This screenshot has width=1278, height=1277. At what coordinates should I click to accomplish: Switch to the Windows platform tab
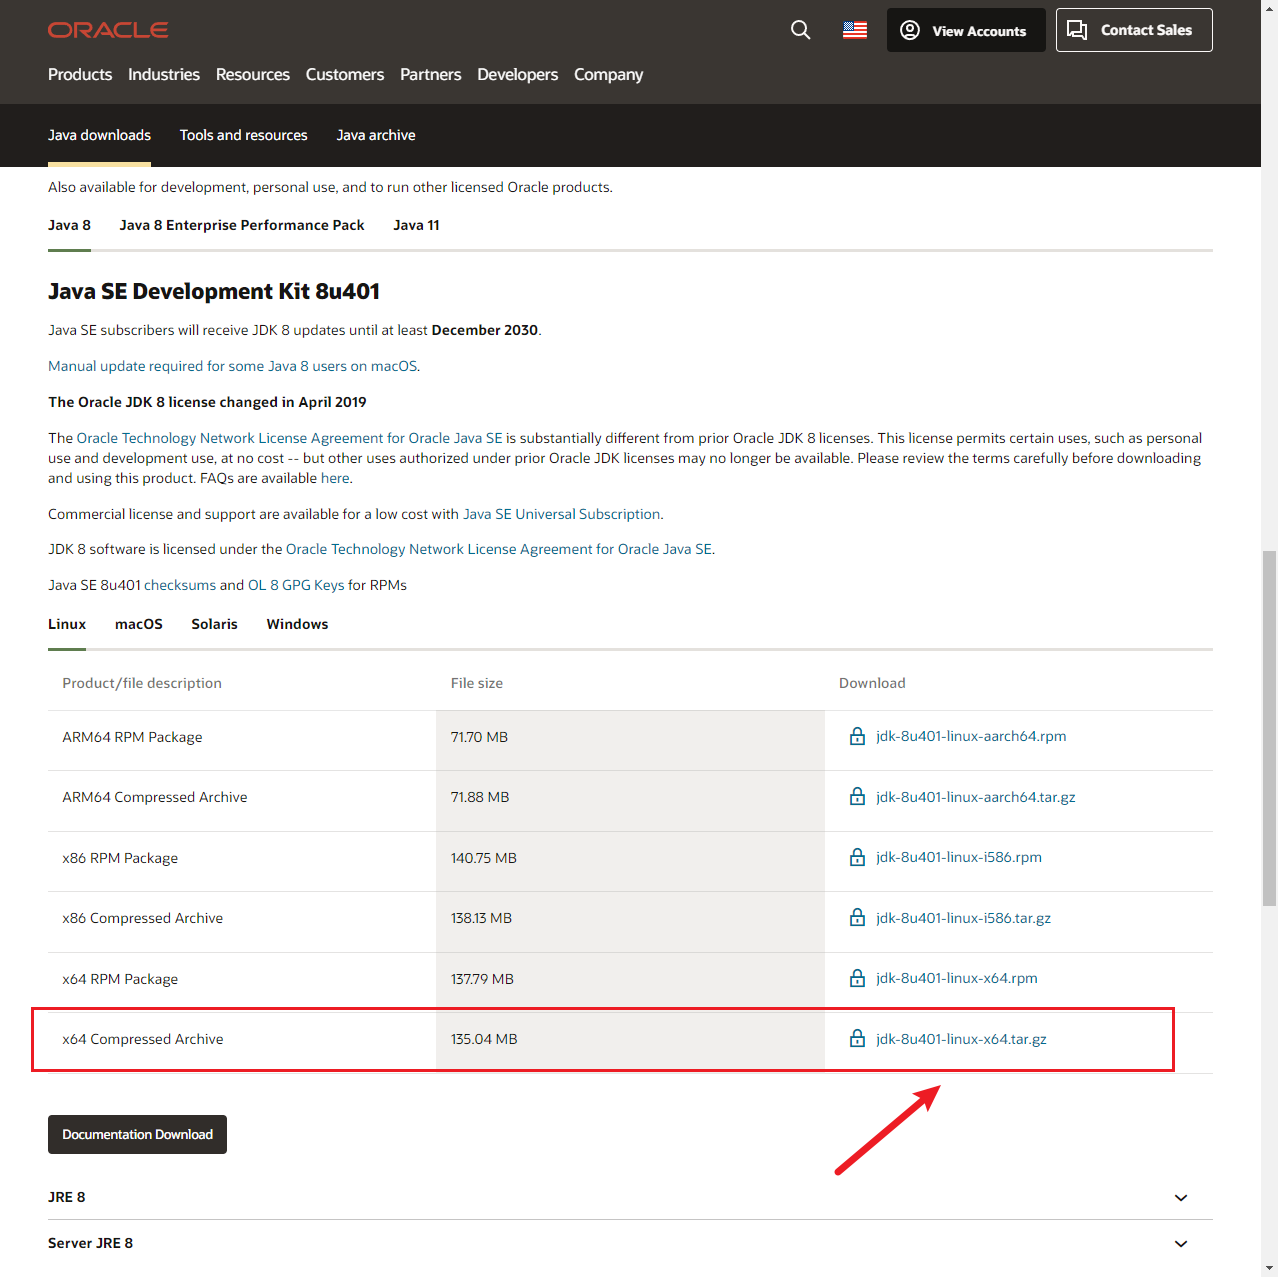297,624
